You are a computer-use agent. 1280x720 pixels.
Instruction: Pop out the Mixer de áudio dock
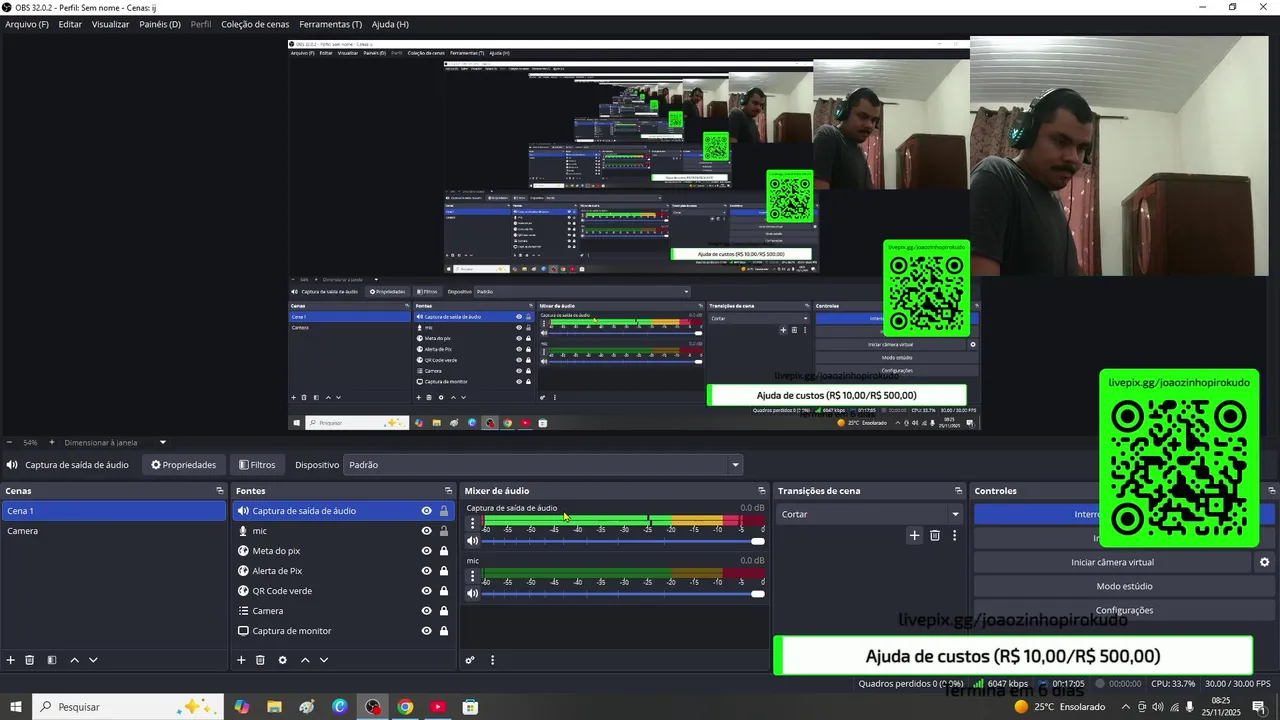click(761, 491)
